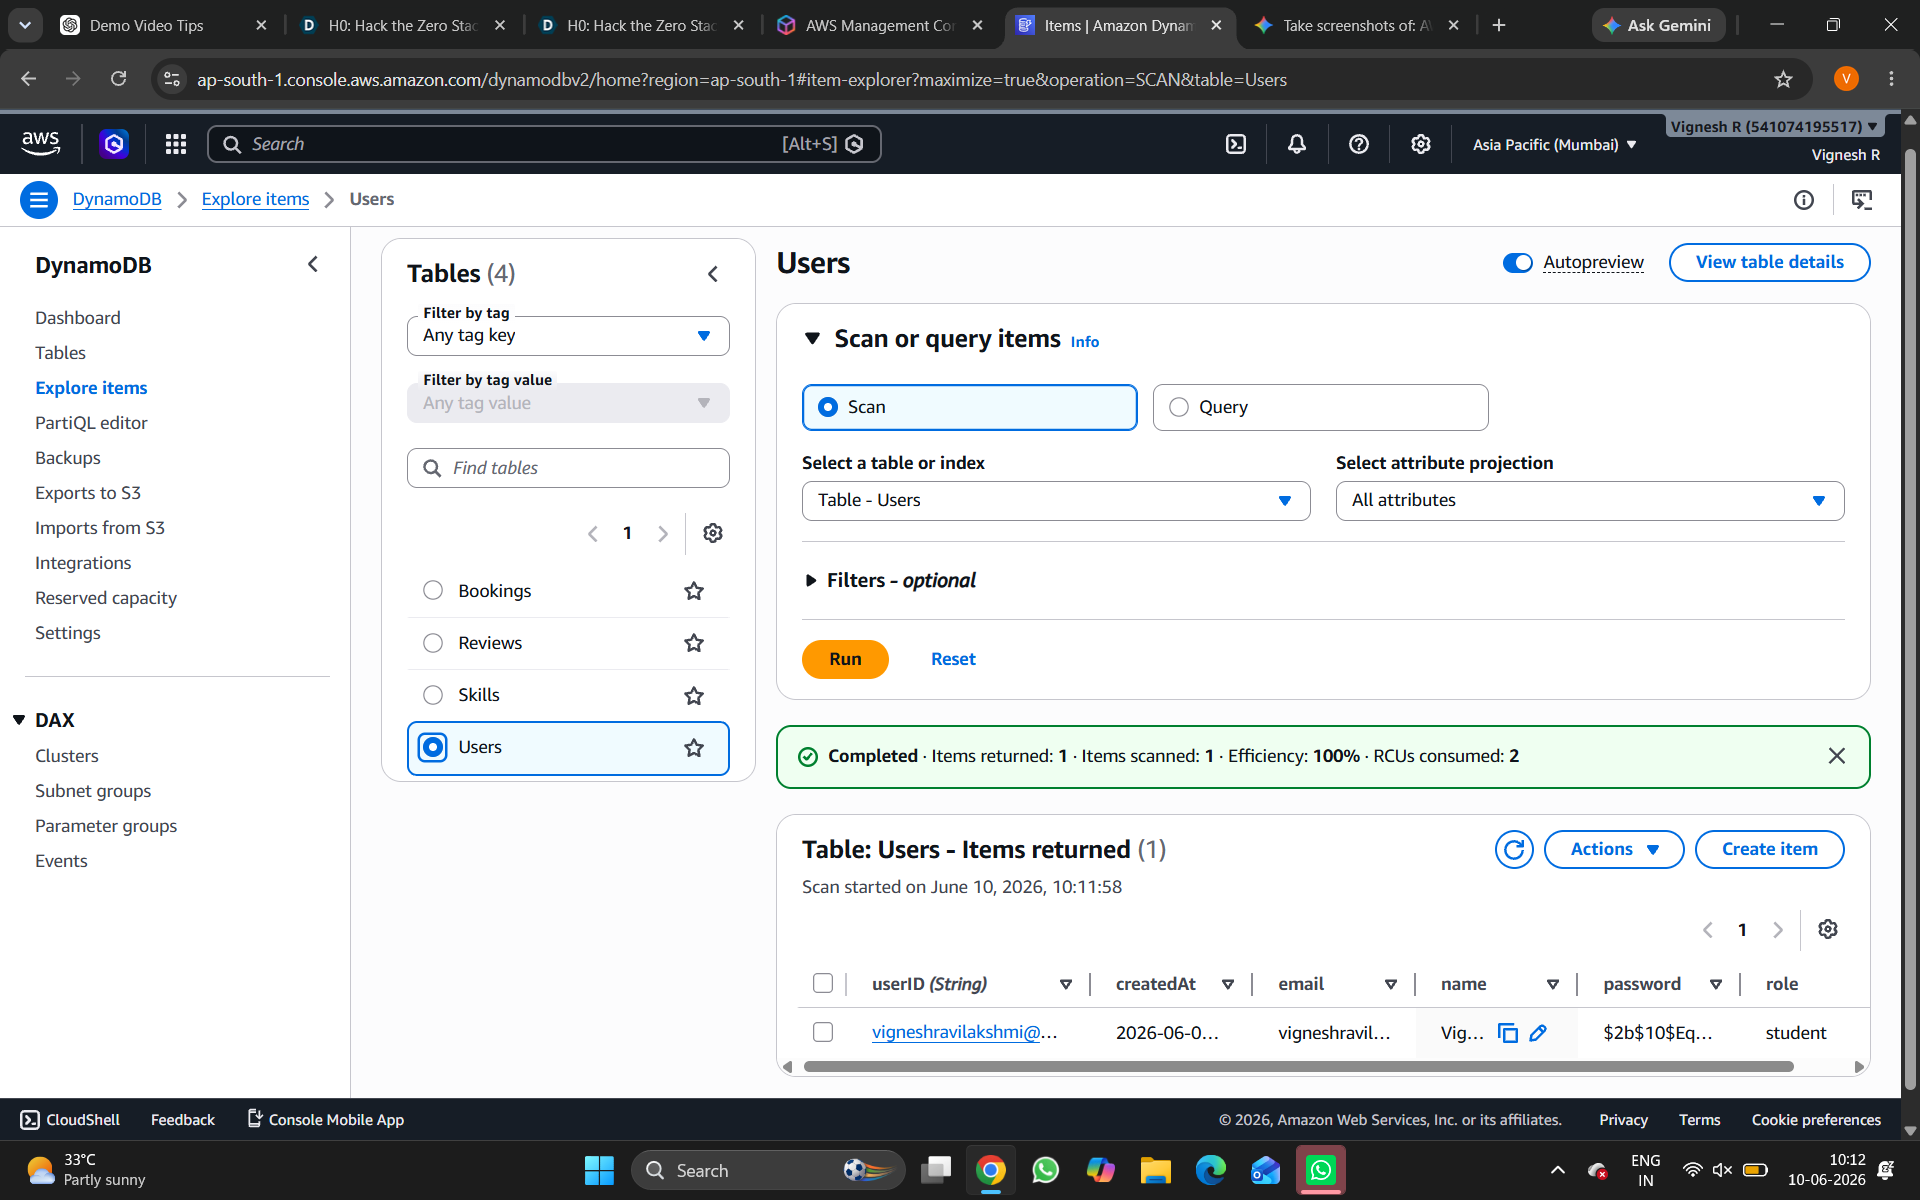Toggle the DynamoDB hamburger navigation menu
Screen dimensions: 1920x1200
(x=39, y=200)
